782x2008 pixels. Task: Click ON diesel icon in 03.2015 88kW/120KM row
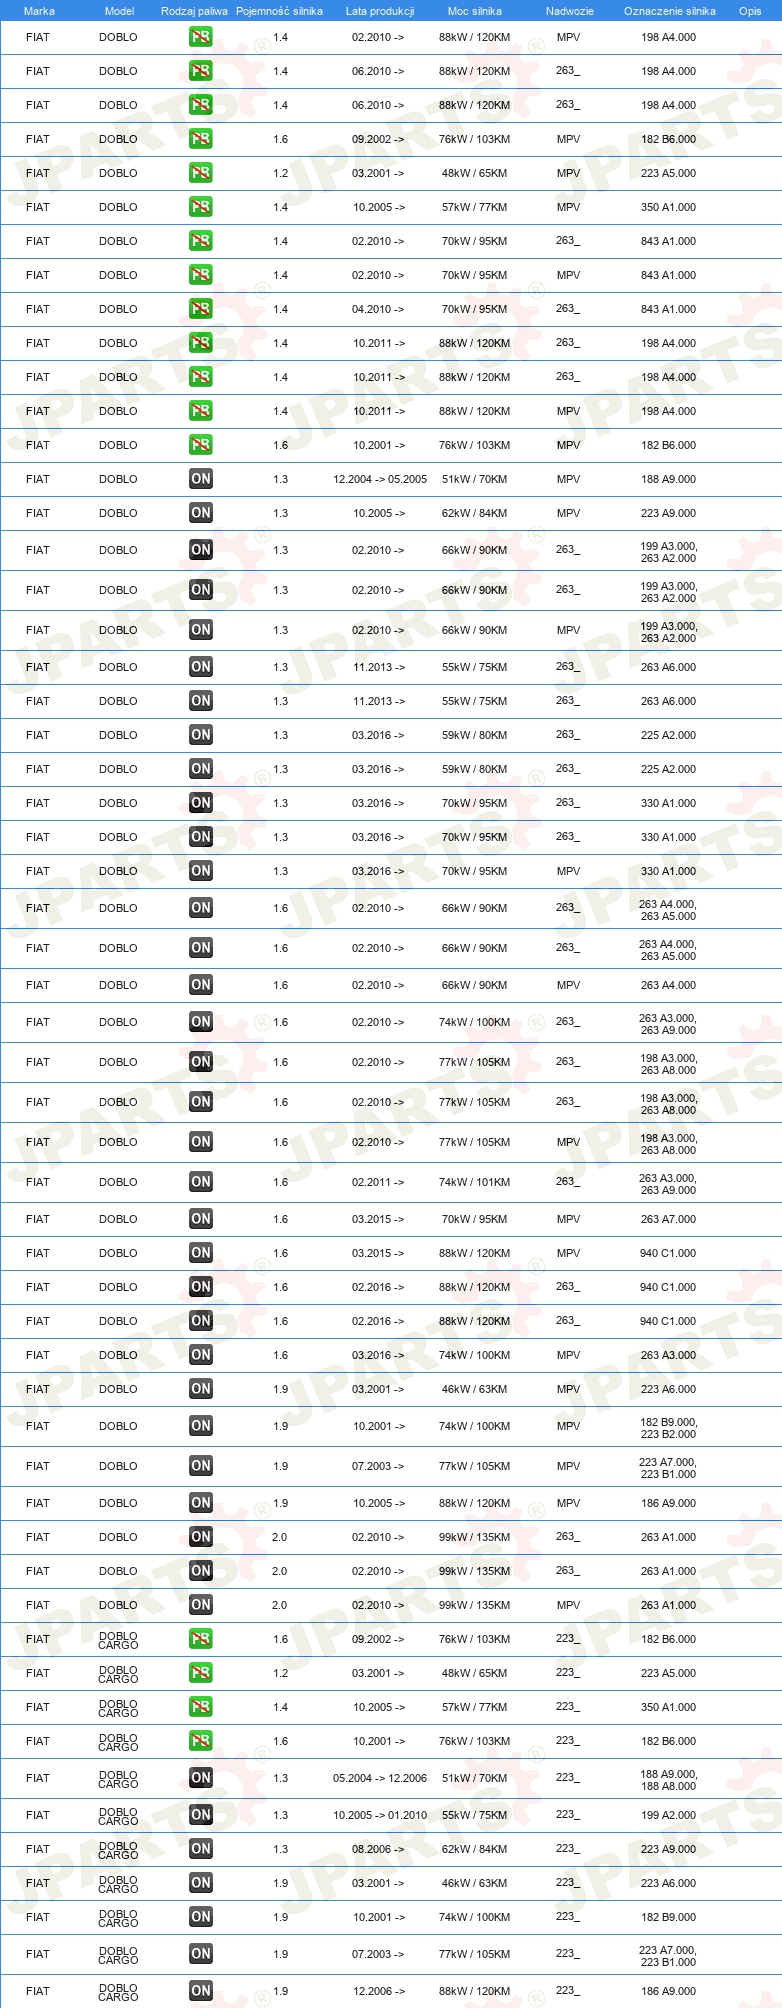tap(201, 1253)
